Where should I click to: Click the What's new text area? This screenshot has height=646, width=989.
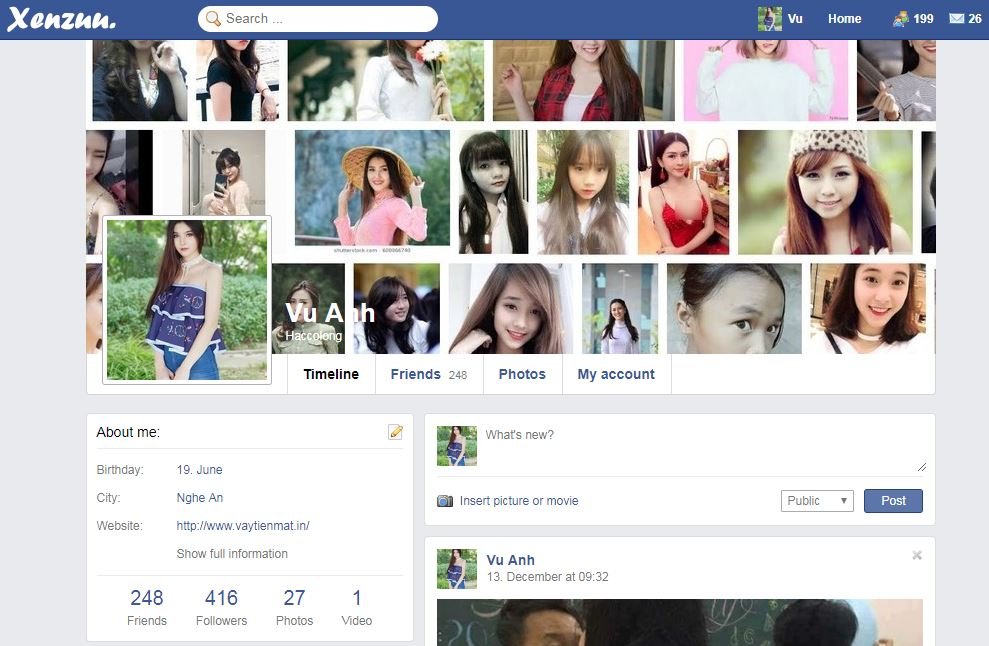pos(706,450)
